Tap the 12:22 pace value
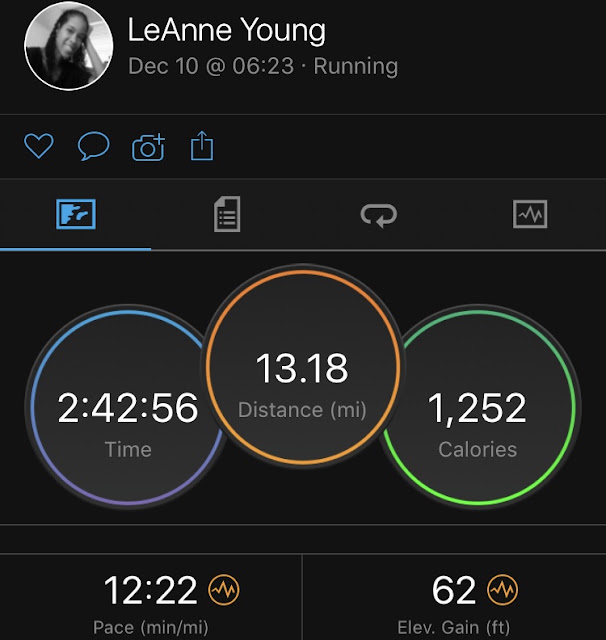This screenshot has height=640, width=606. pyautogui.click(x=151, y=590)
